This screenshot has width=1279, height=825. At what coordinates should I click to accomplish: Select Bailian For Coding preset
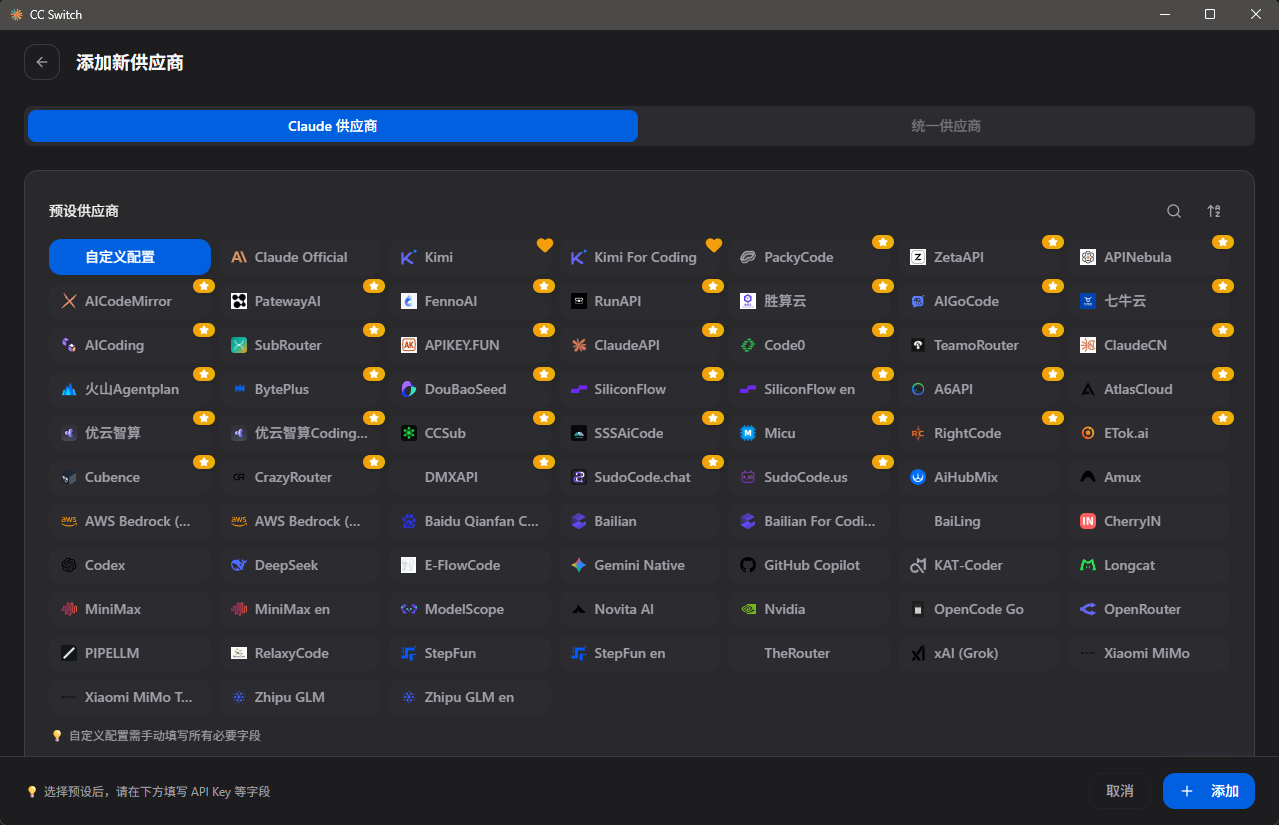click(x=810, y=521)
